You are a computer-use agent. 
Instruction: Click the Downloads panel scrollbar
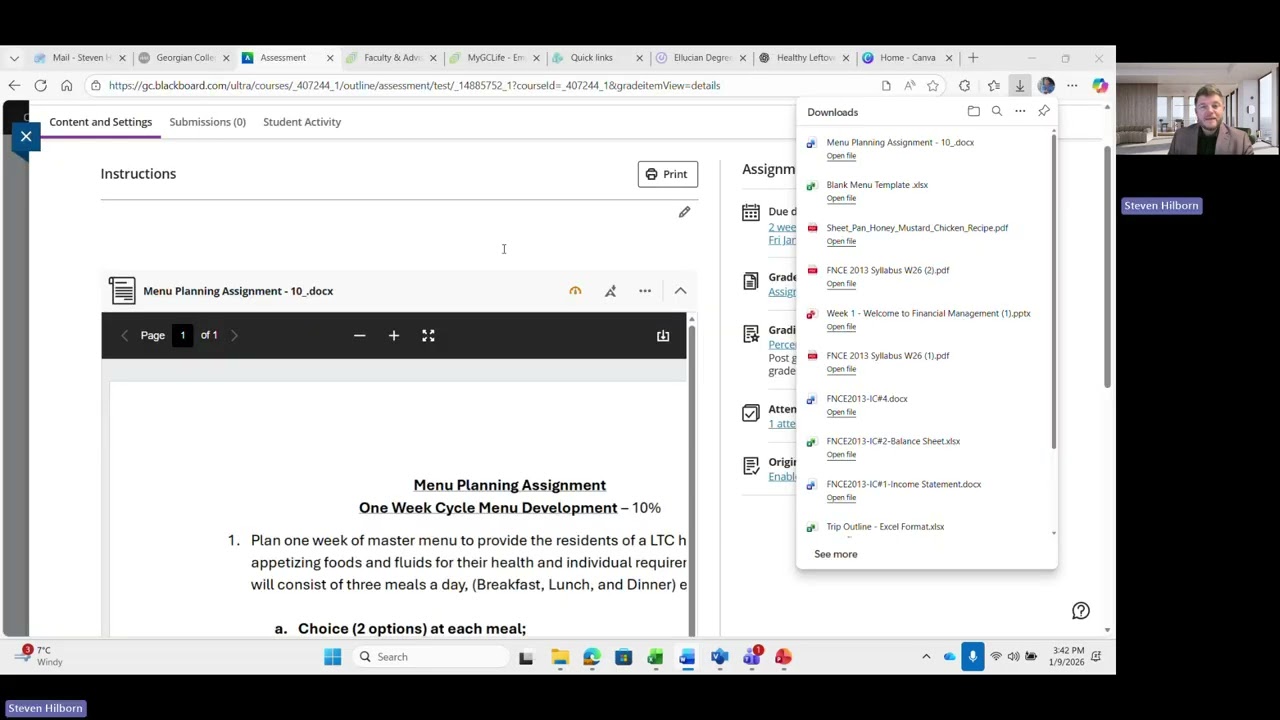point(1053,290)
